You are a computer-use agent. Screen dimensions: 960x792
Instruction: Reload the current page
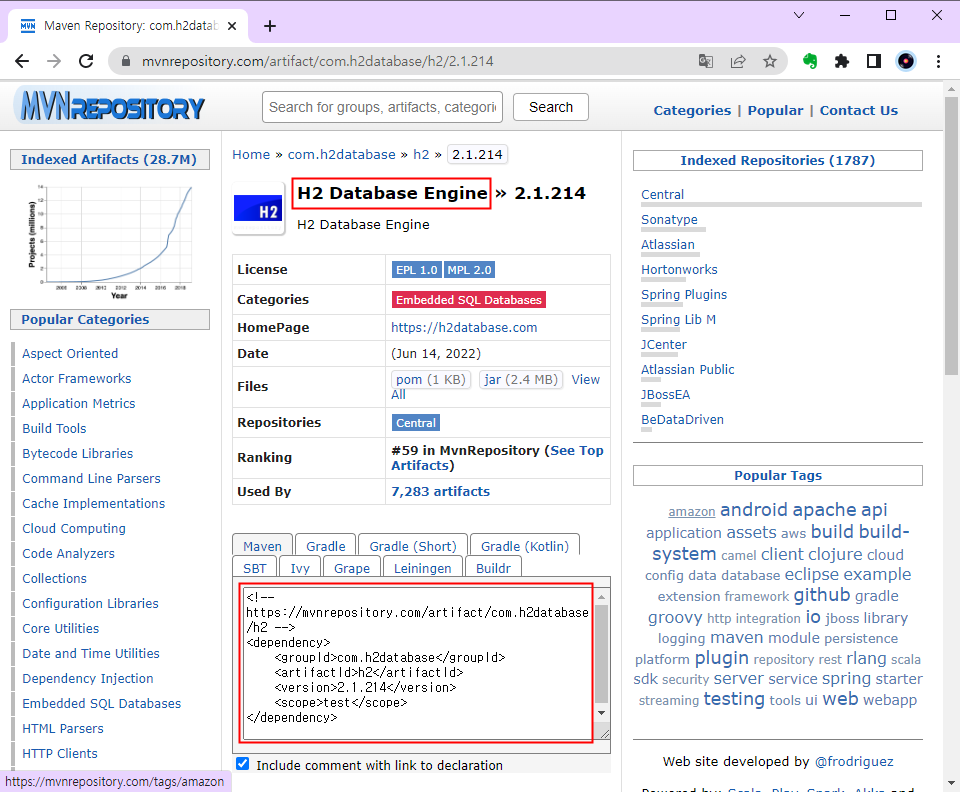(86, 61)
